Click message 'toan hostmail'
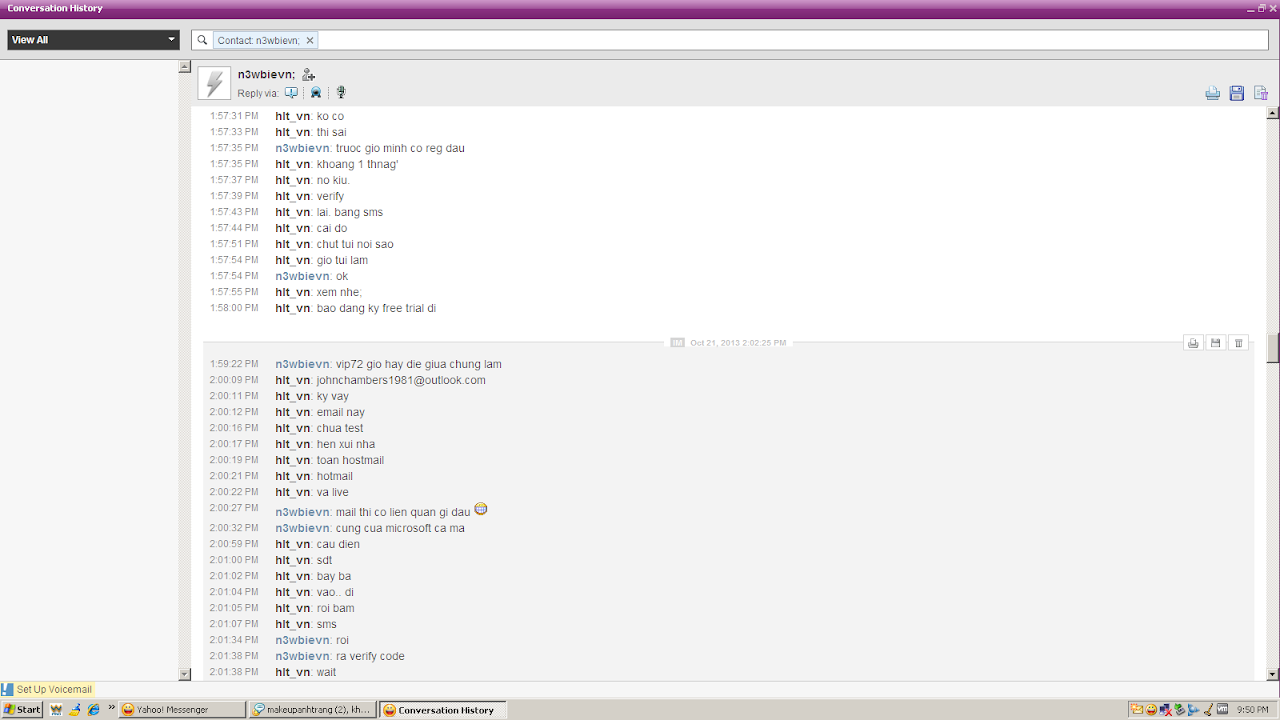The width and height of the screenshot is (1280, 720). (350, 460)
